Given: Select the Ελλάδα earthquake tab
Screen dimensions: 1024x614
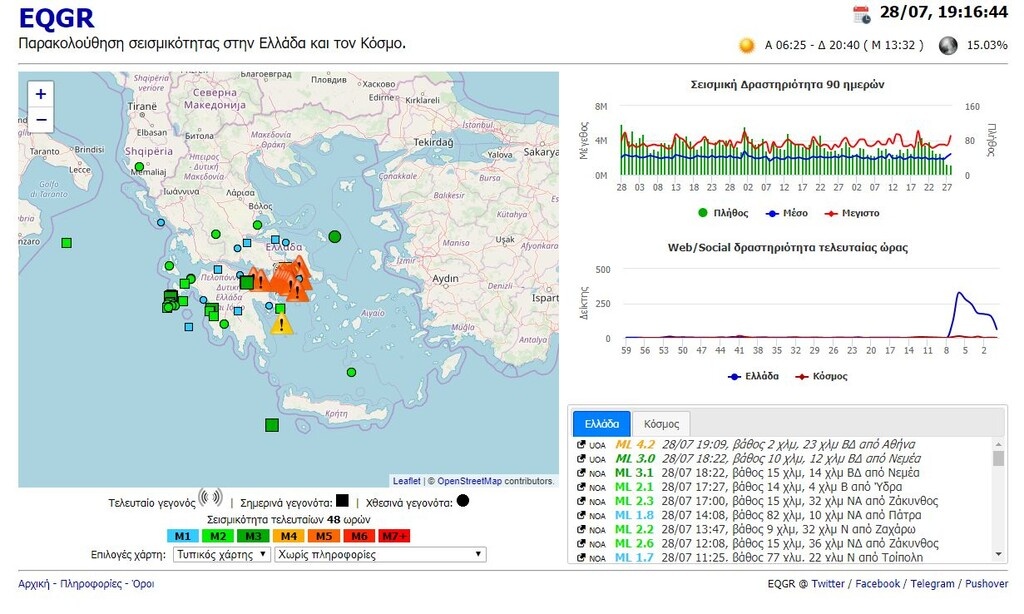Looking at the screenshot, I should [x=604, y=423].
